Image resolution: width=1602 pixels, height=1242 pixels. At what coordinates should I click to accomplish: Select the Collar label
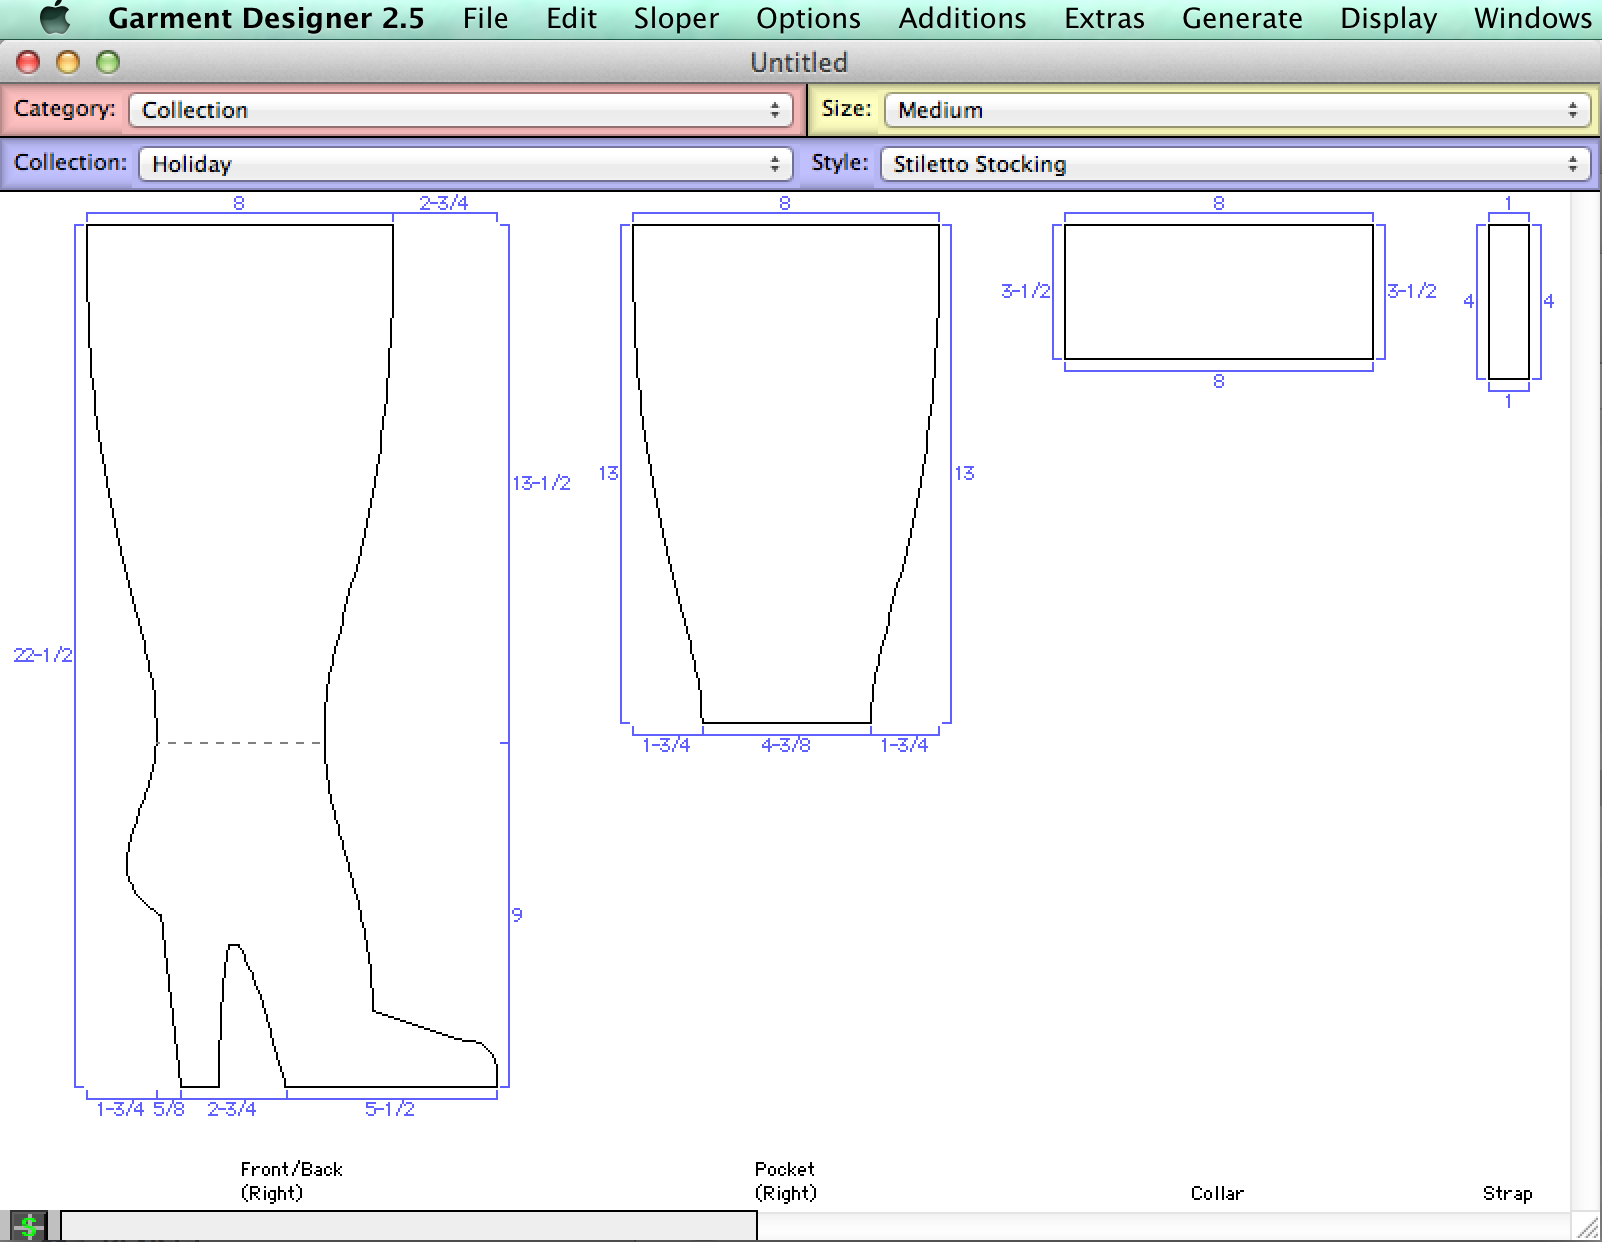click(x=1217, y=1193)
